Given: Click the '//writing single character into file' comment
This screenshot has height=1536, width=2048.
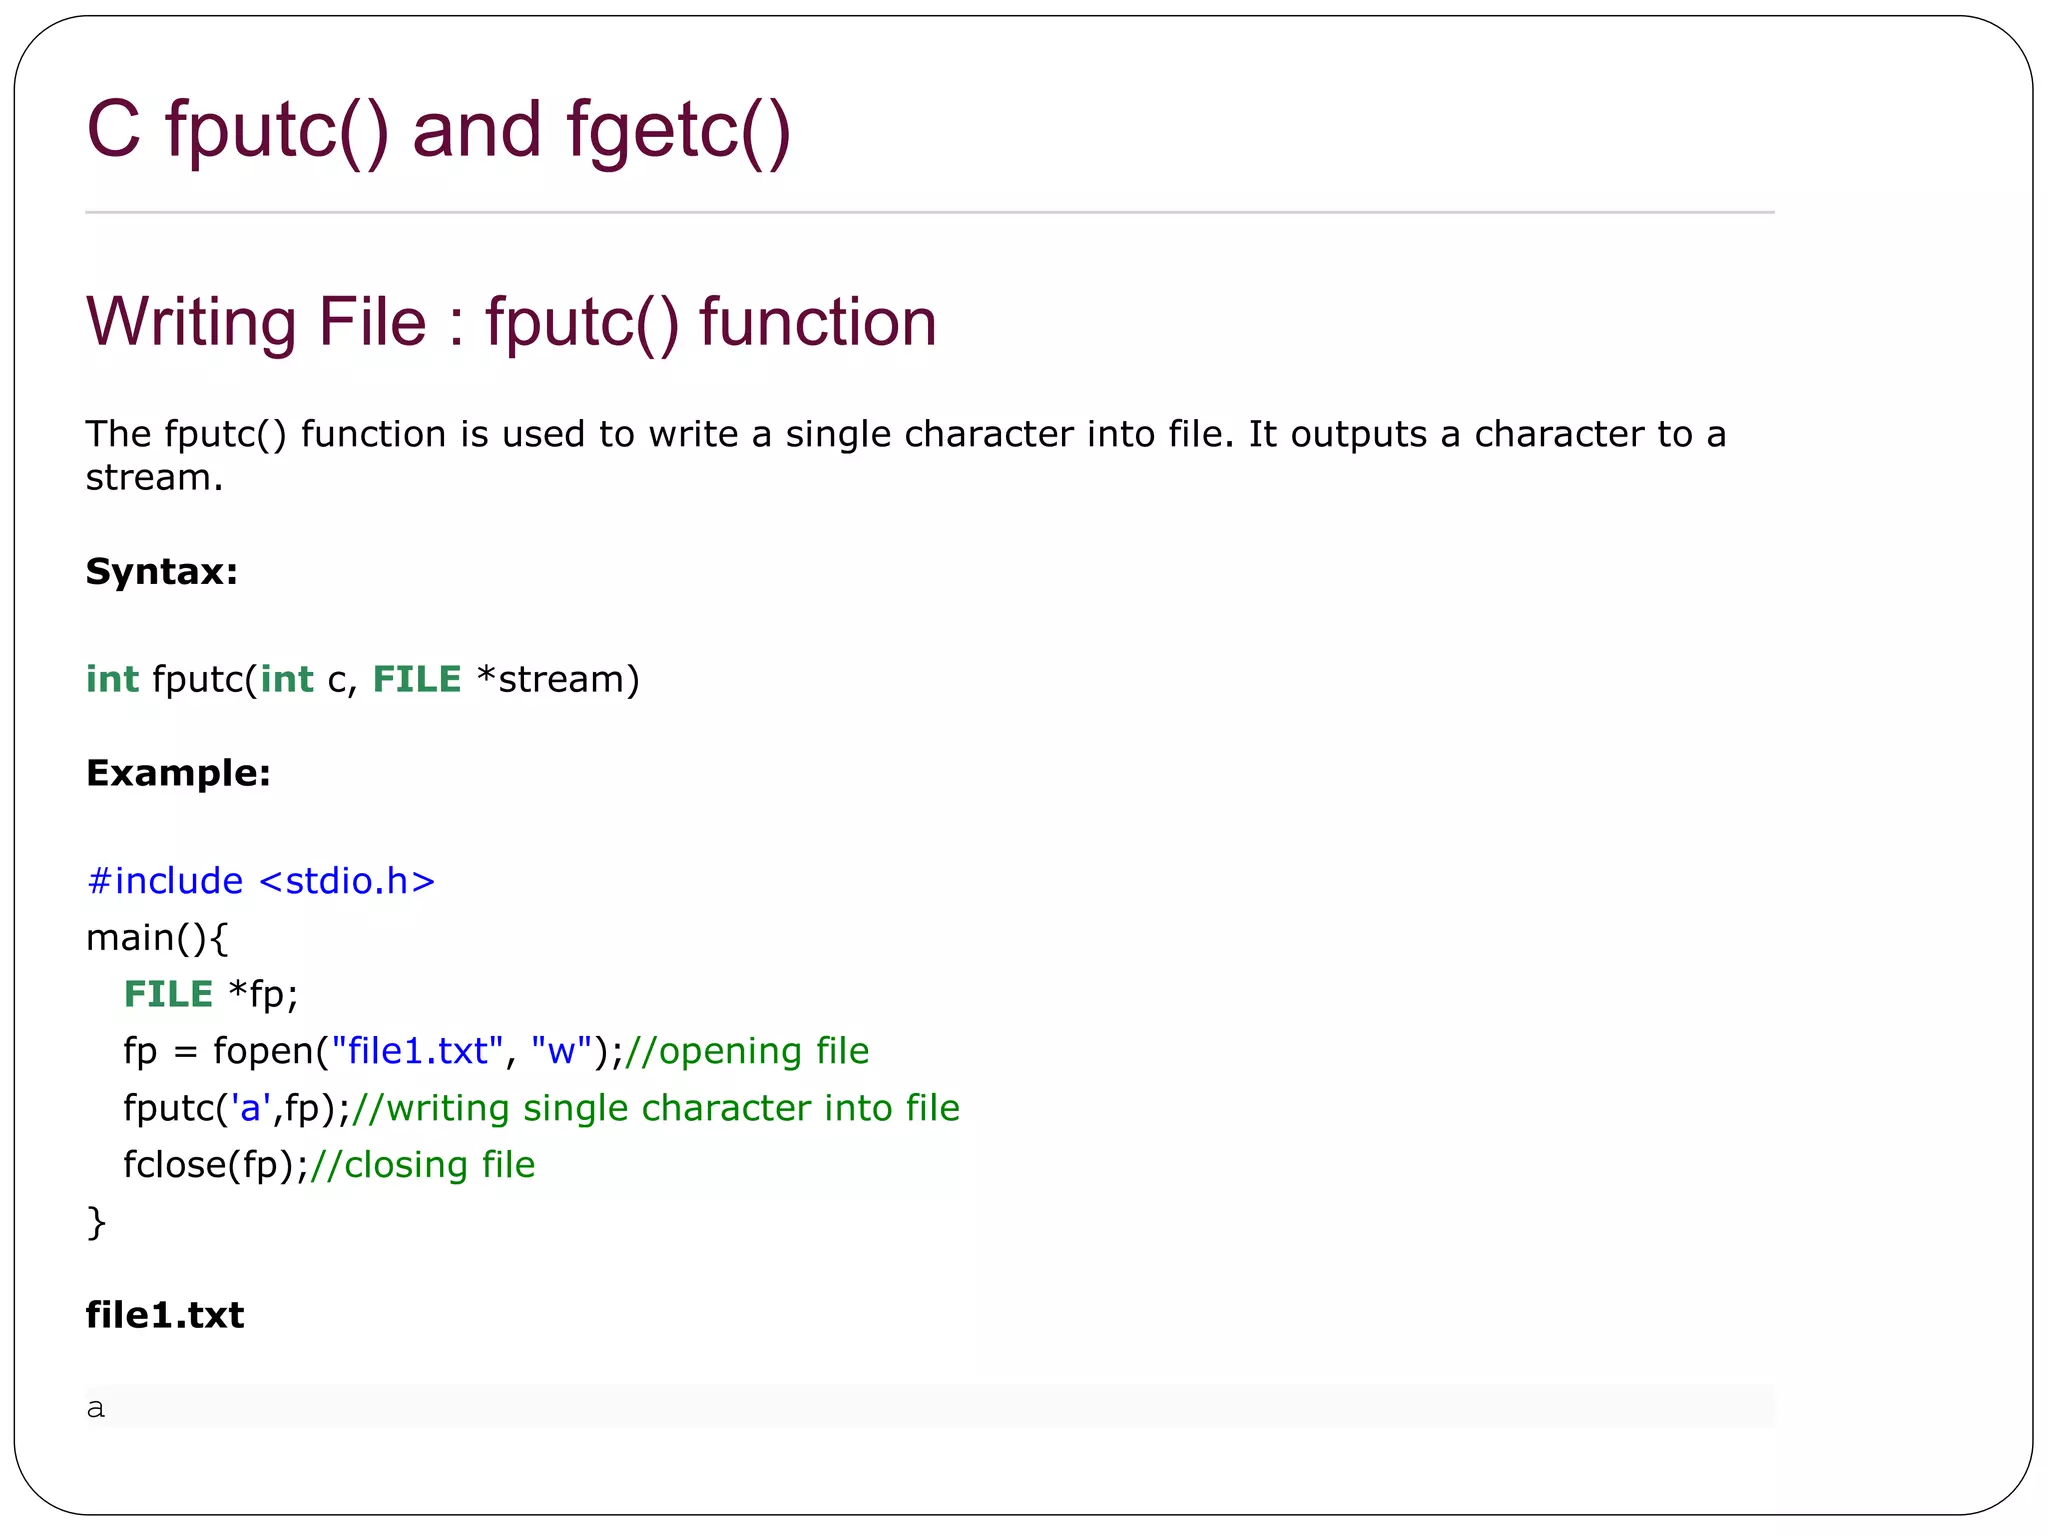Looking at the screenshot, I should pyautogui.click(x=655, y=1108).
